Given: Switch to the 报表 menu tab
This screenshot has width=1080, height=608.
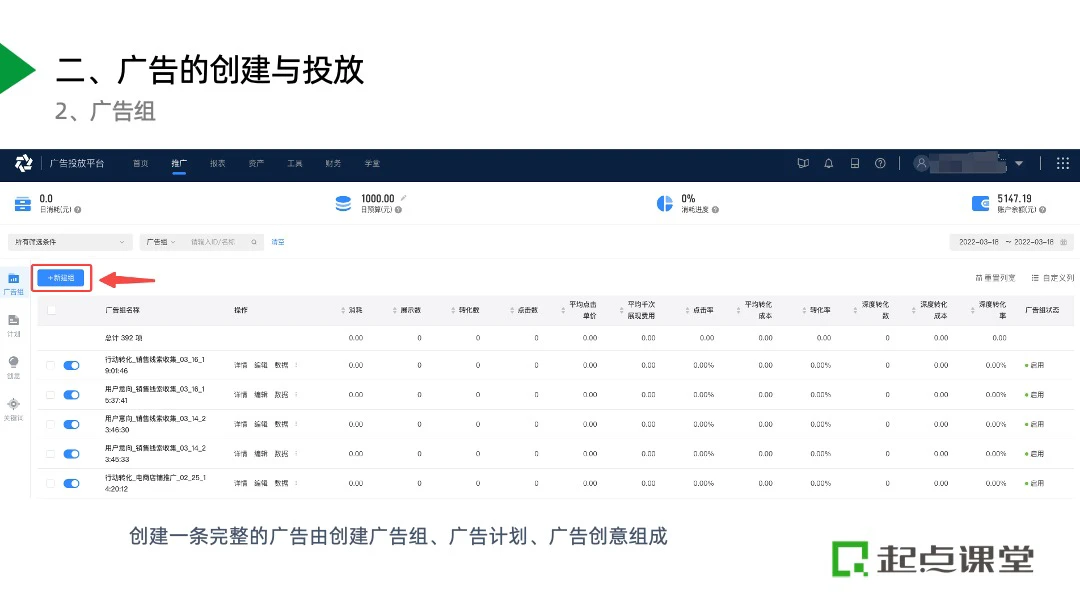Looking at the screenshot, I should (217, 163).
